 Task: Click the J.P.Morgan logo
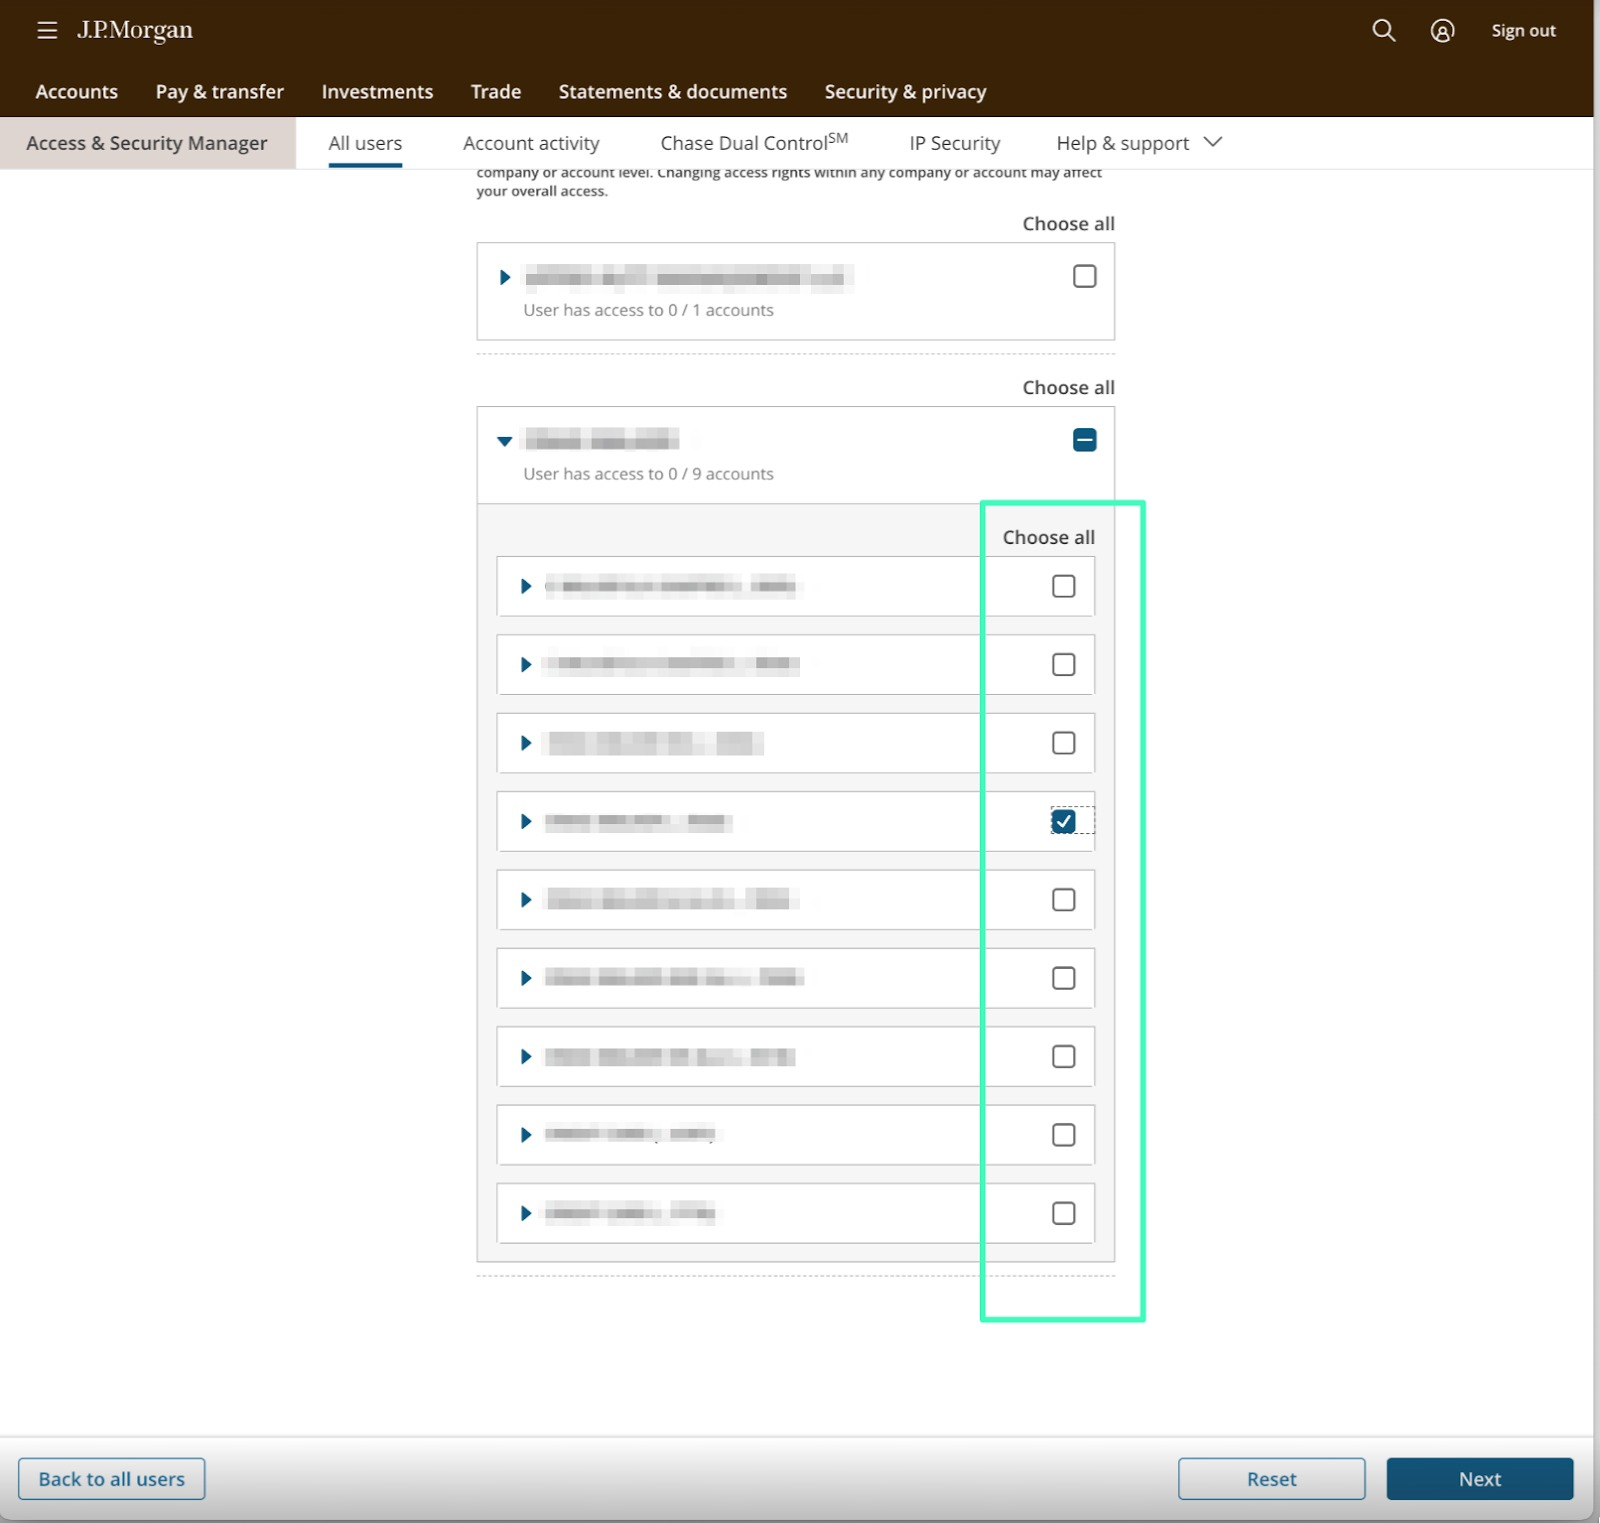135,31
